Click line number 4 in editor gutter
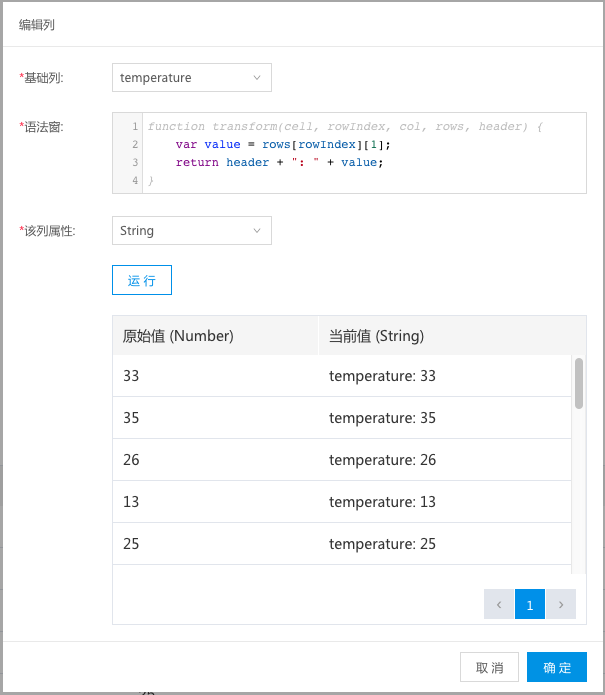This screenshot has width=605, height=695. pyautogui.click(x=135, y=180)
